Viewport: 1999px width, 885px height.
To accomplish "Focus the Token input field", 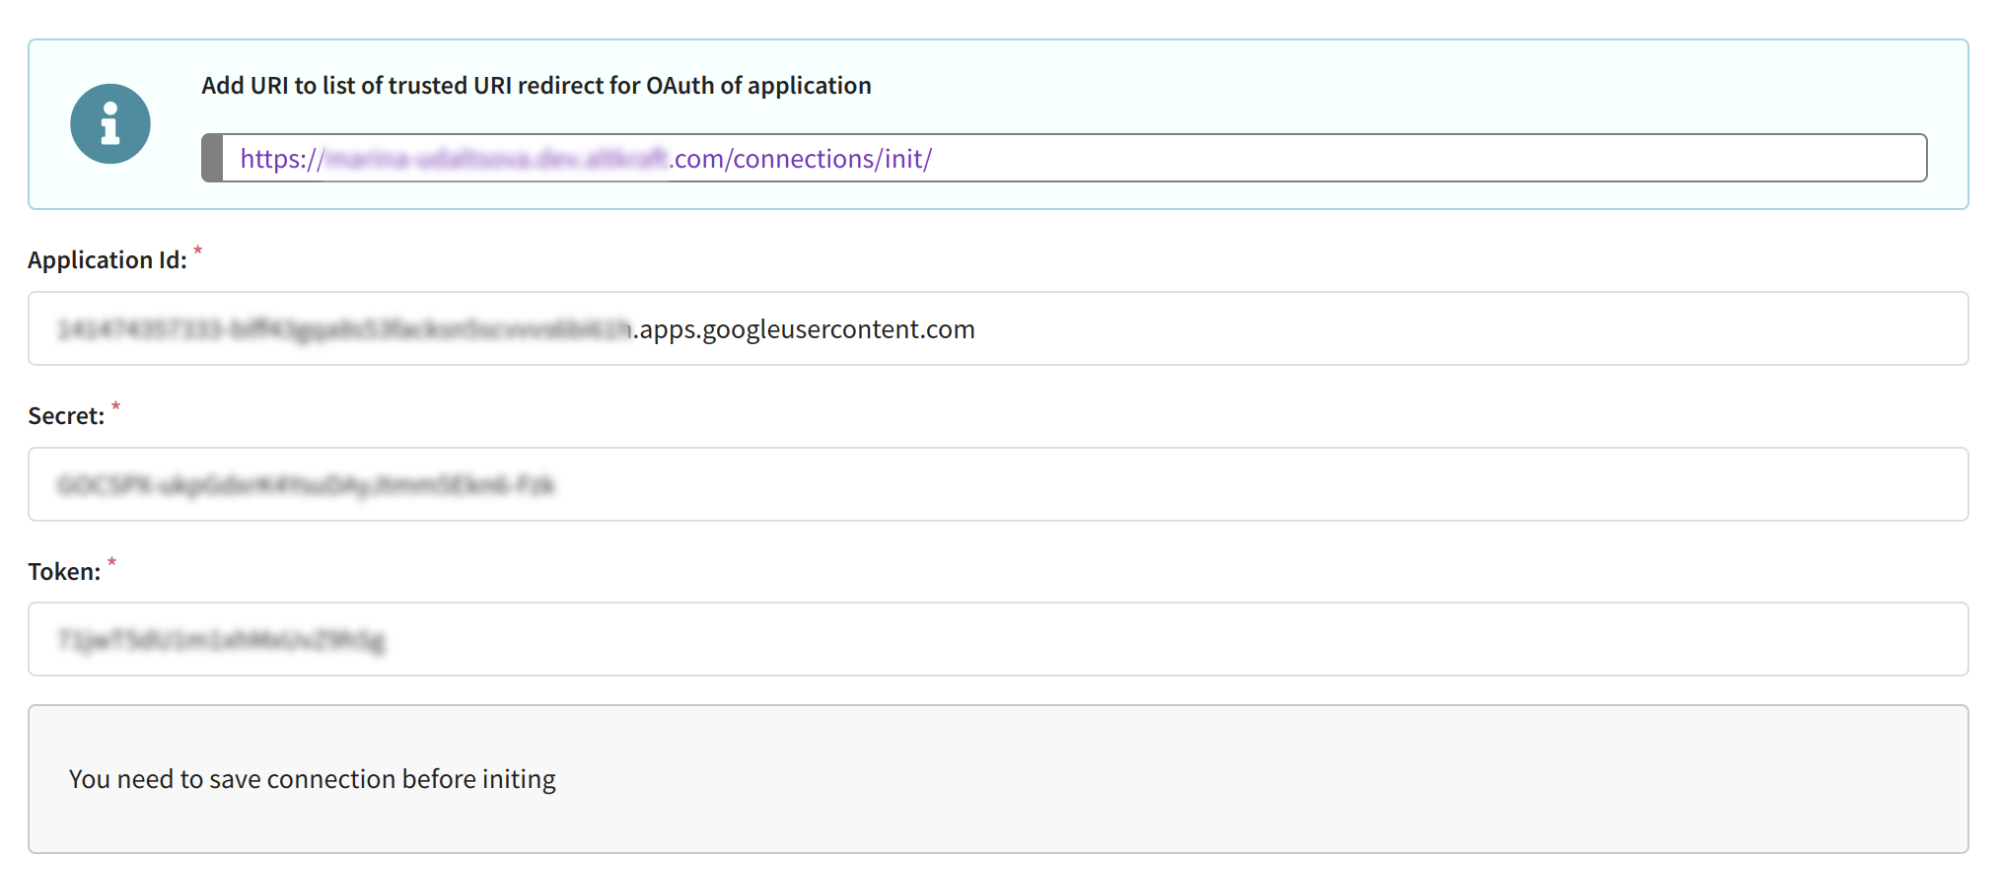I will pos(998,639).
